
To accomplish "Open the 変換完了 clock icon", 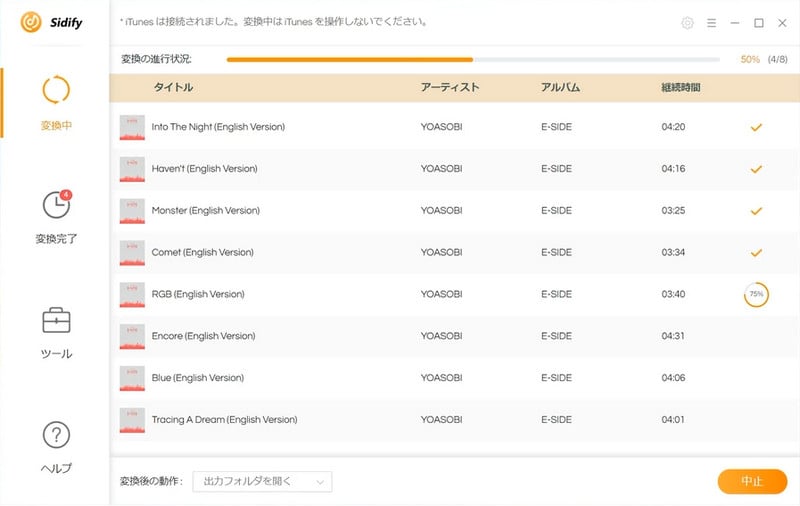I will point(56,205).
